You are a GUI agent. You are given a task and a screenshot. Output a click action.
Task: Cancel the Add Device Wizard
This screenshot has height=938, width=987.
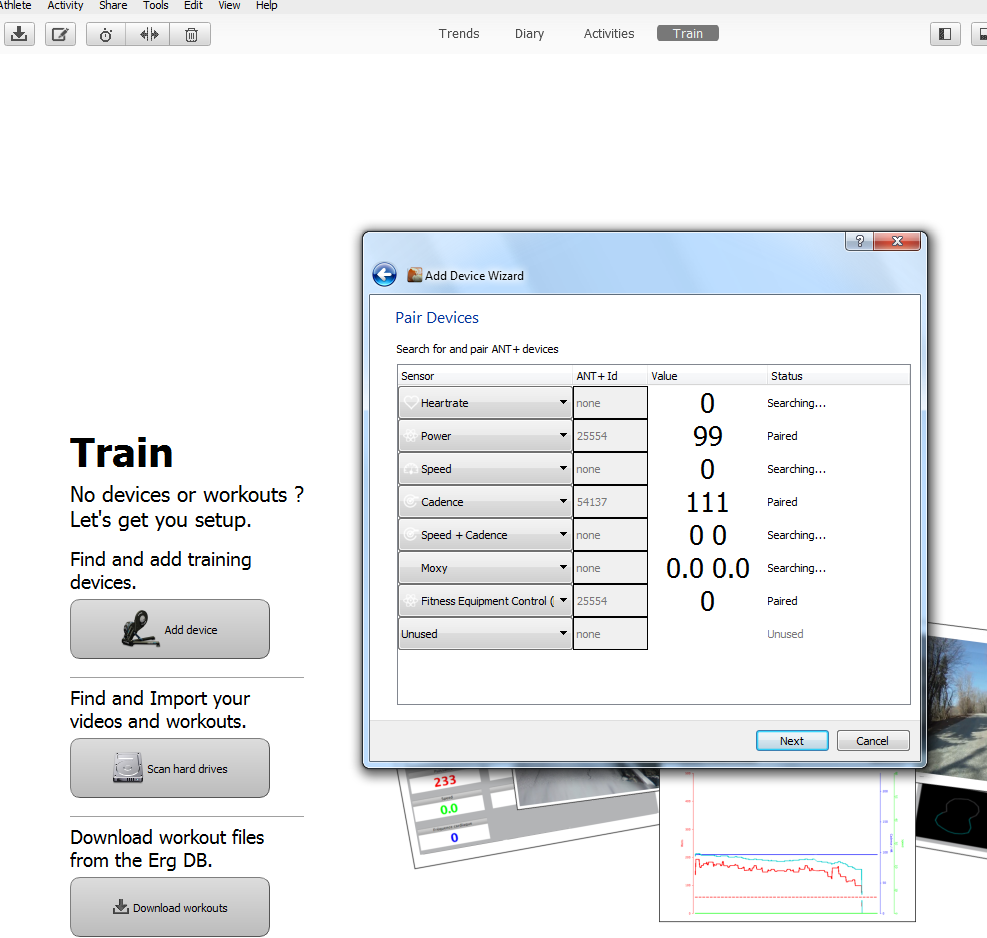(x=872, y=741)
